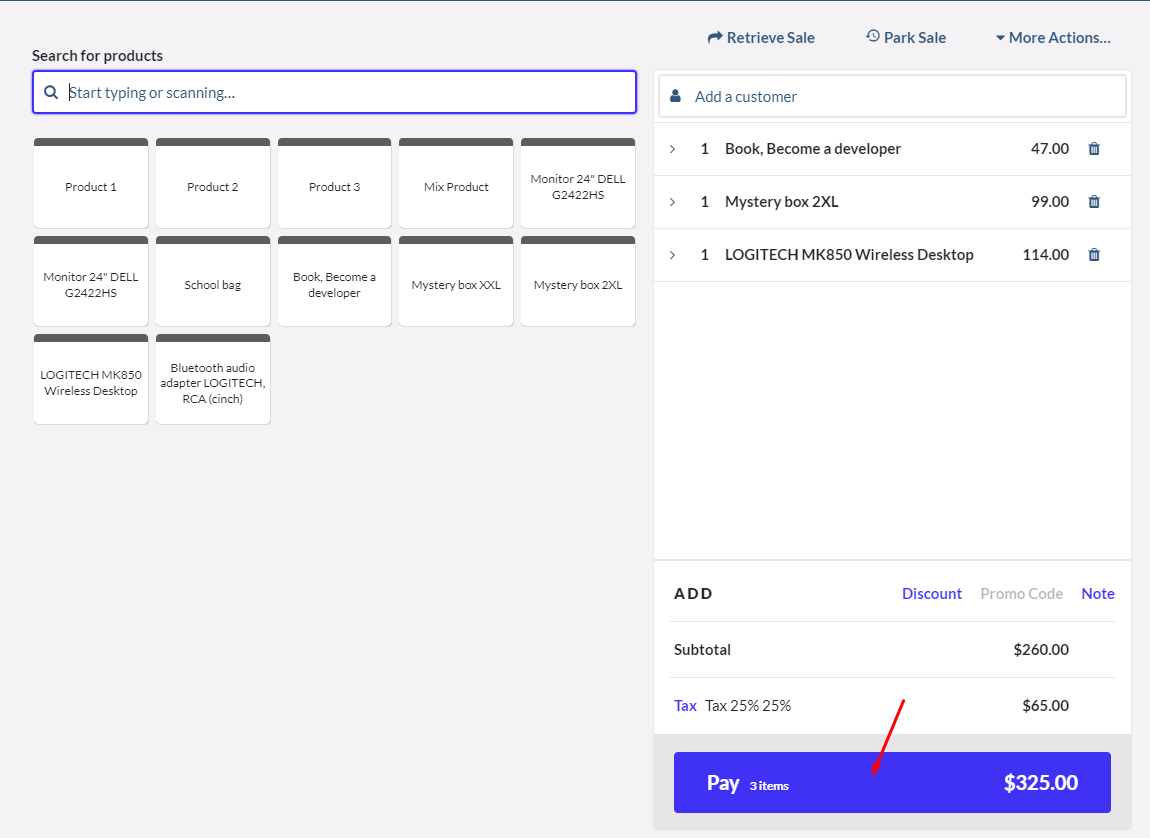Click the search magnifier icon
This screenshot has height=838, width=1150.
pos(51,93)
